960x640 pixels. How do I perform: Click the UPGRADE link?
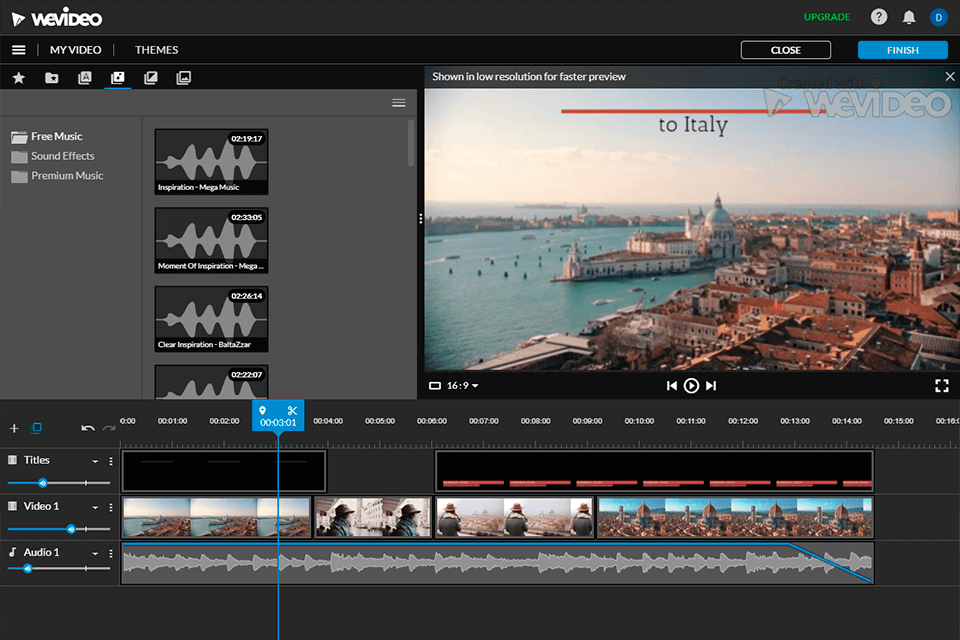coord(827,17)
